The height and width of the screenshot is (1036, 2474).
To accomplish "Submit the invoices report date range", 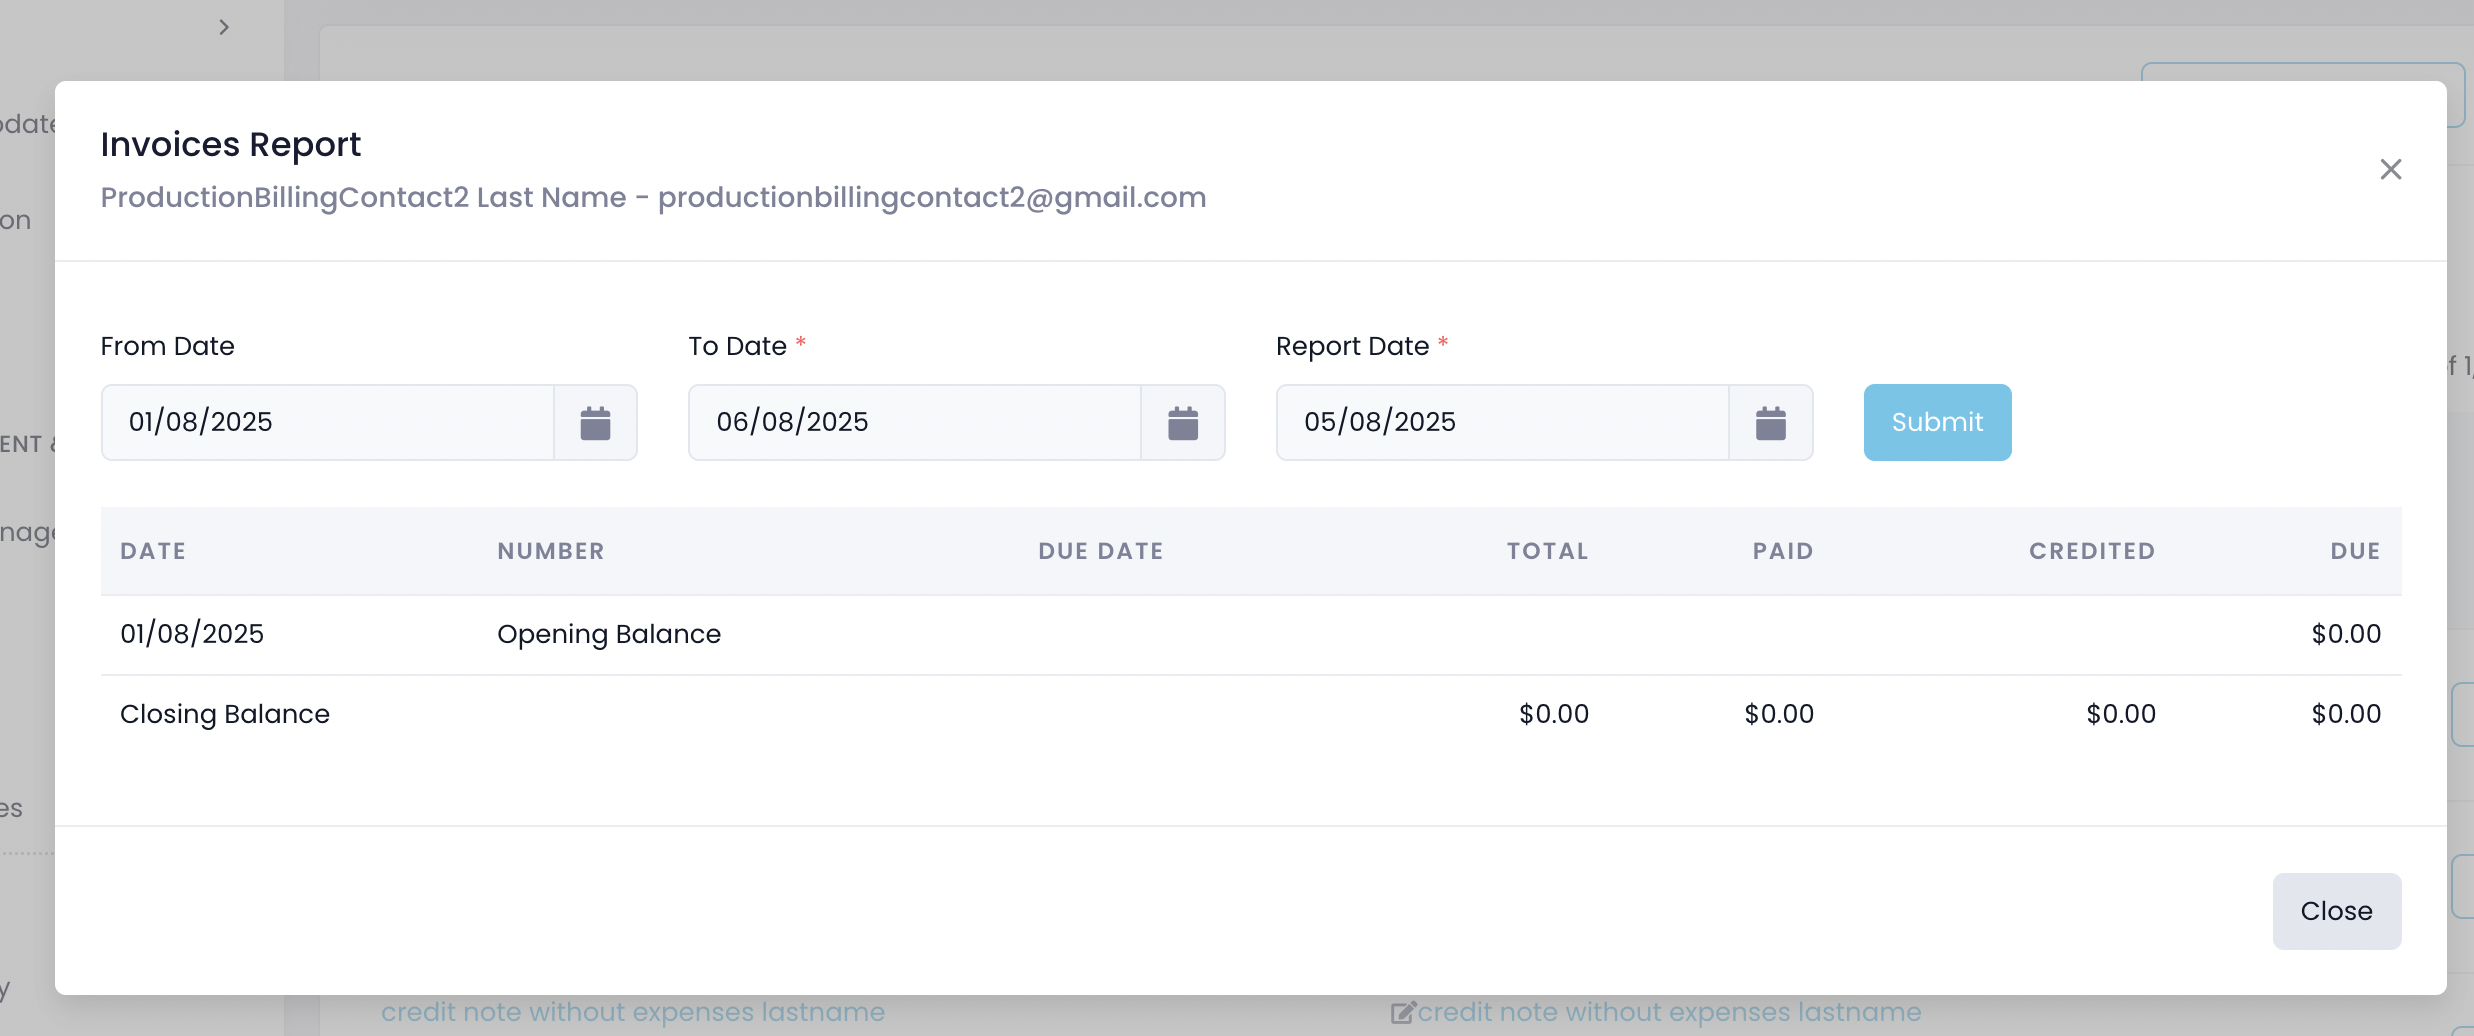I will click(1937, 423).
